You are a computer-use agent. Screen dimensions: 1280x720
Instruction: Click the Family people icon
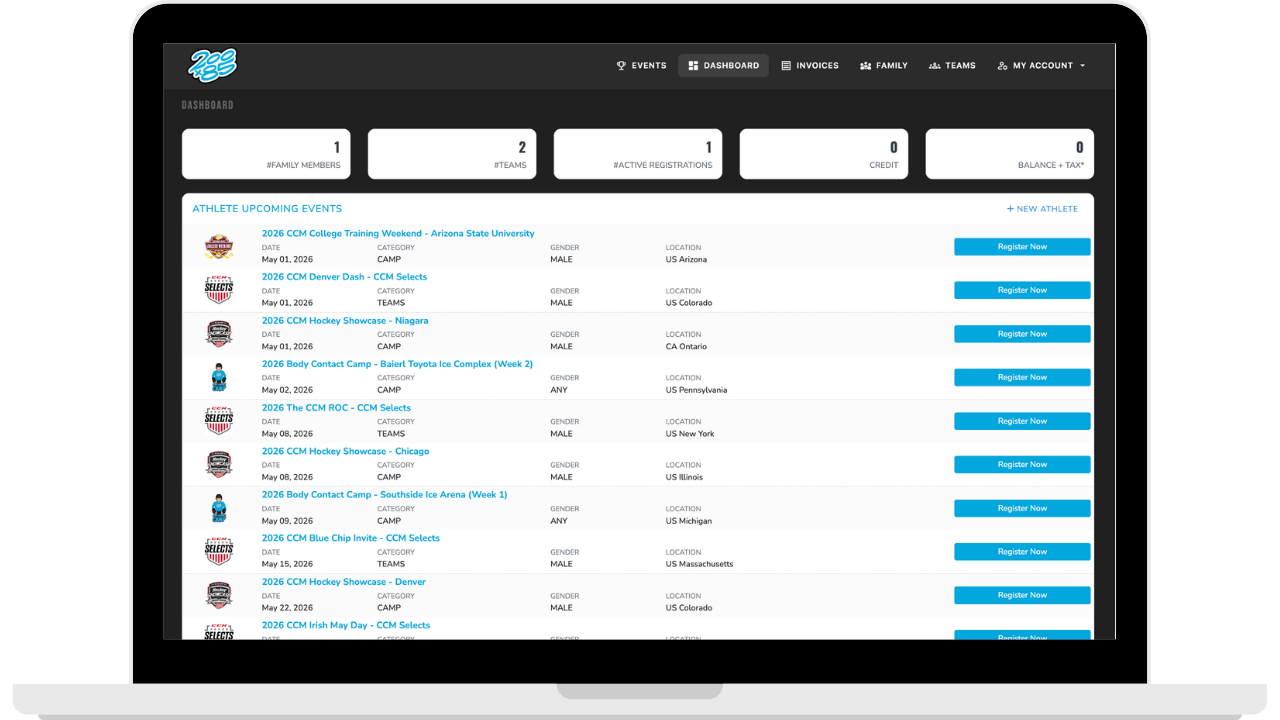tap(865, 66)
